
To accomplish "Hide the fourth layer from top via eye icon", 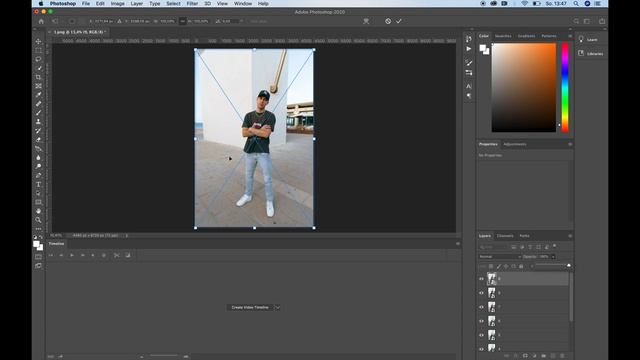I will [481, 321].
